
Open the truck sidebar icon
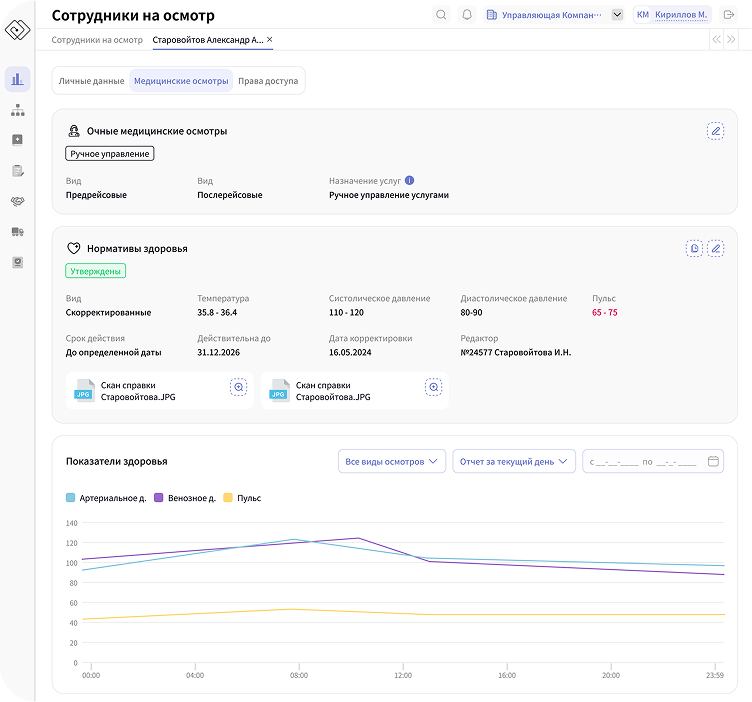pyautogui.click(x=17, y=232)
